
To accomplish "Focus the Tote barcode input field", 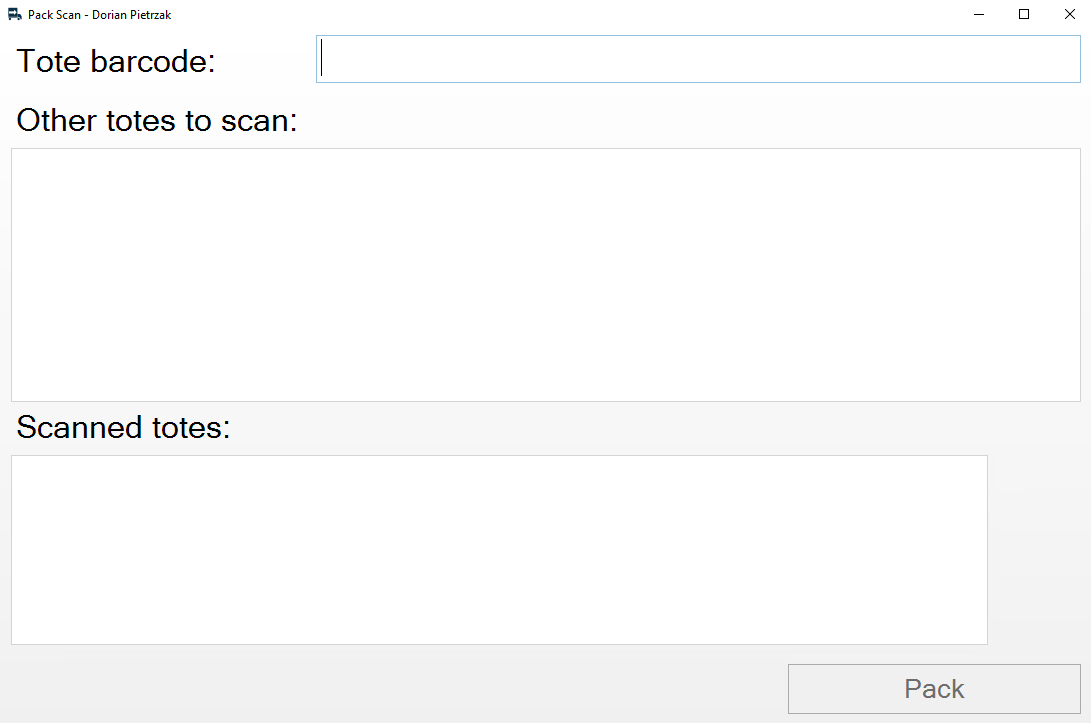I will tap(698, 59).
